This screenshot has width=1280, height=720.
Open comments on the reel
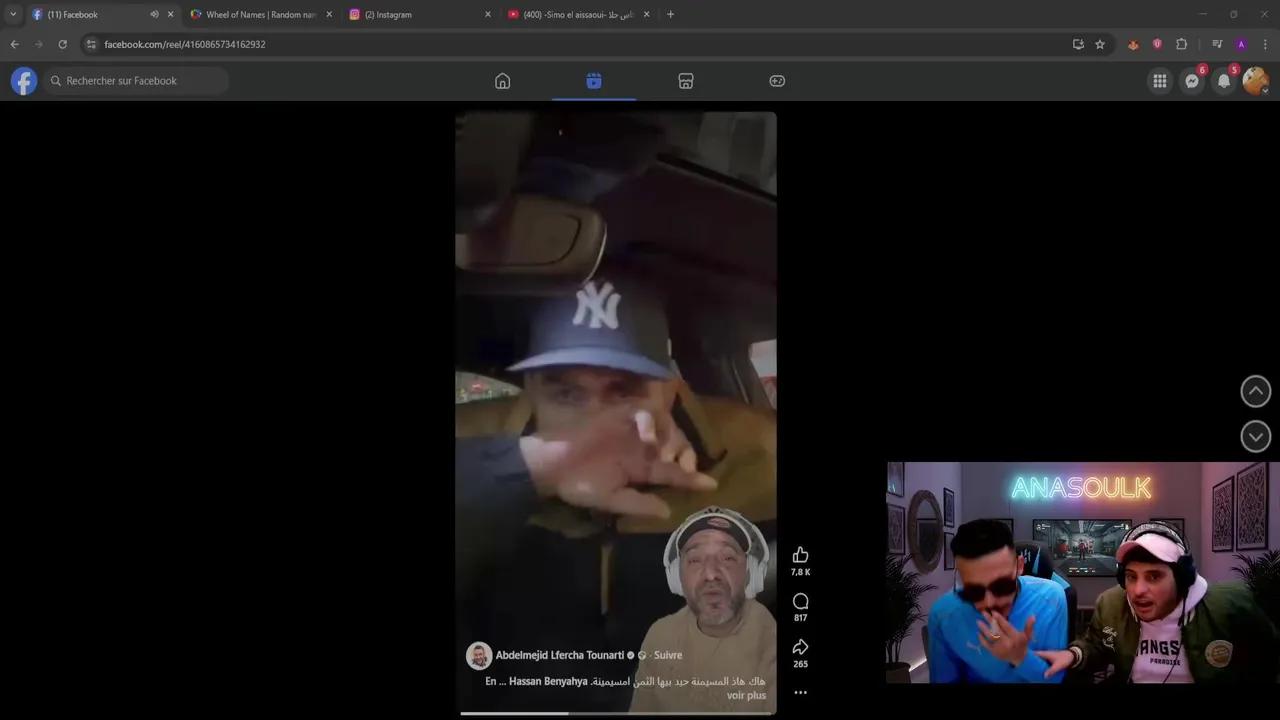coord(800,601)
